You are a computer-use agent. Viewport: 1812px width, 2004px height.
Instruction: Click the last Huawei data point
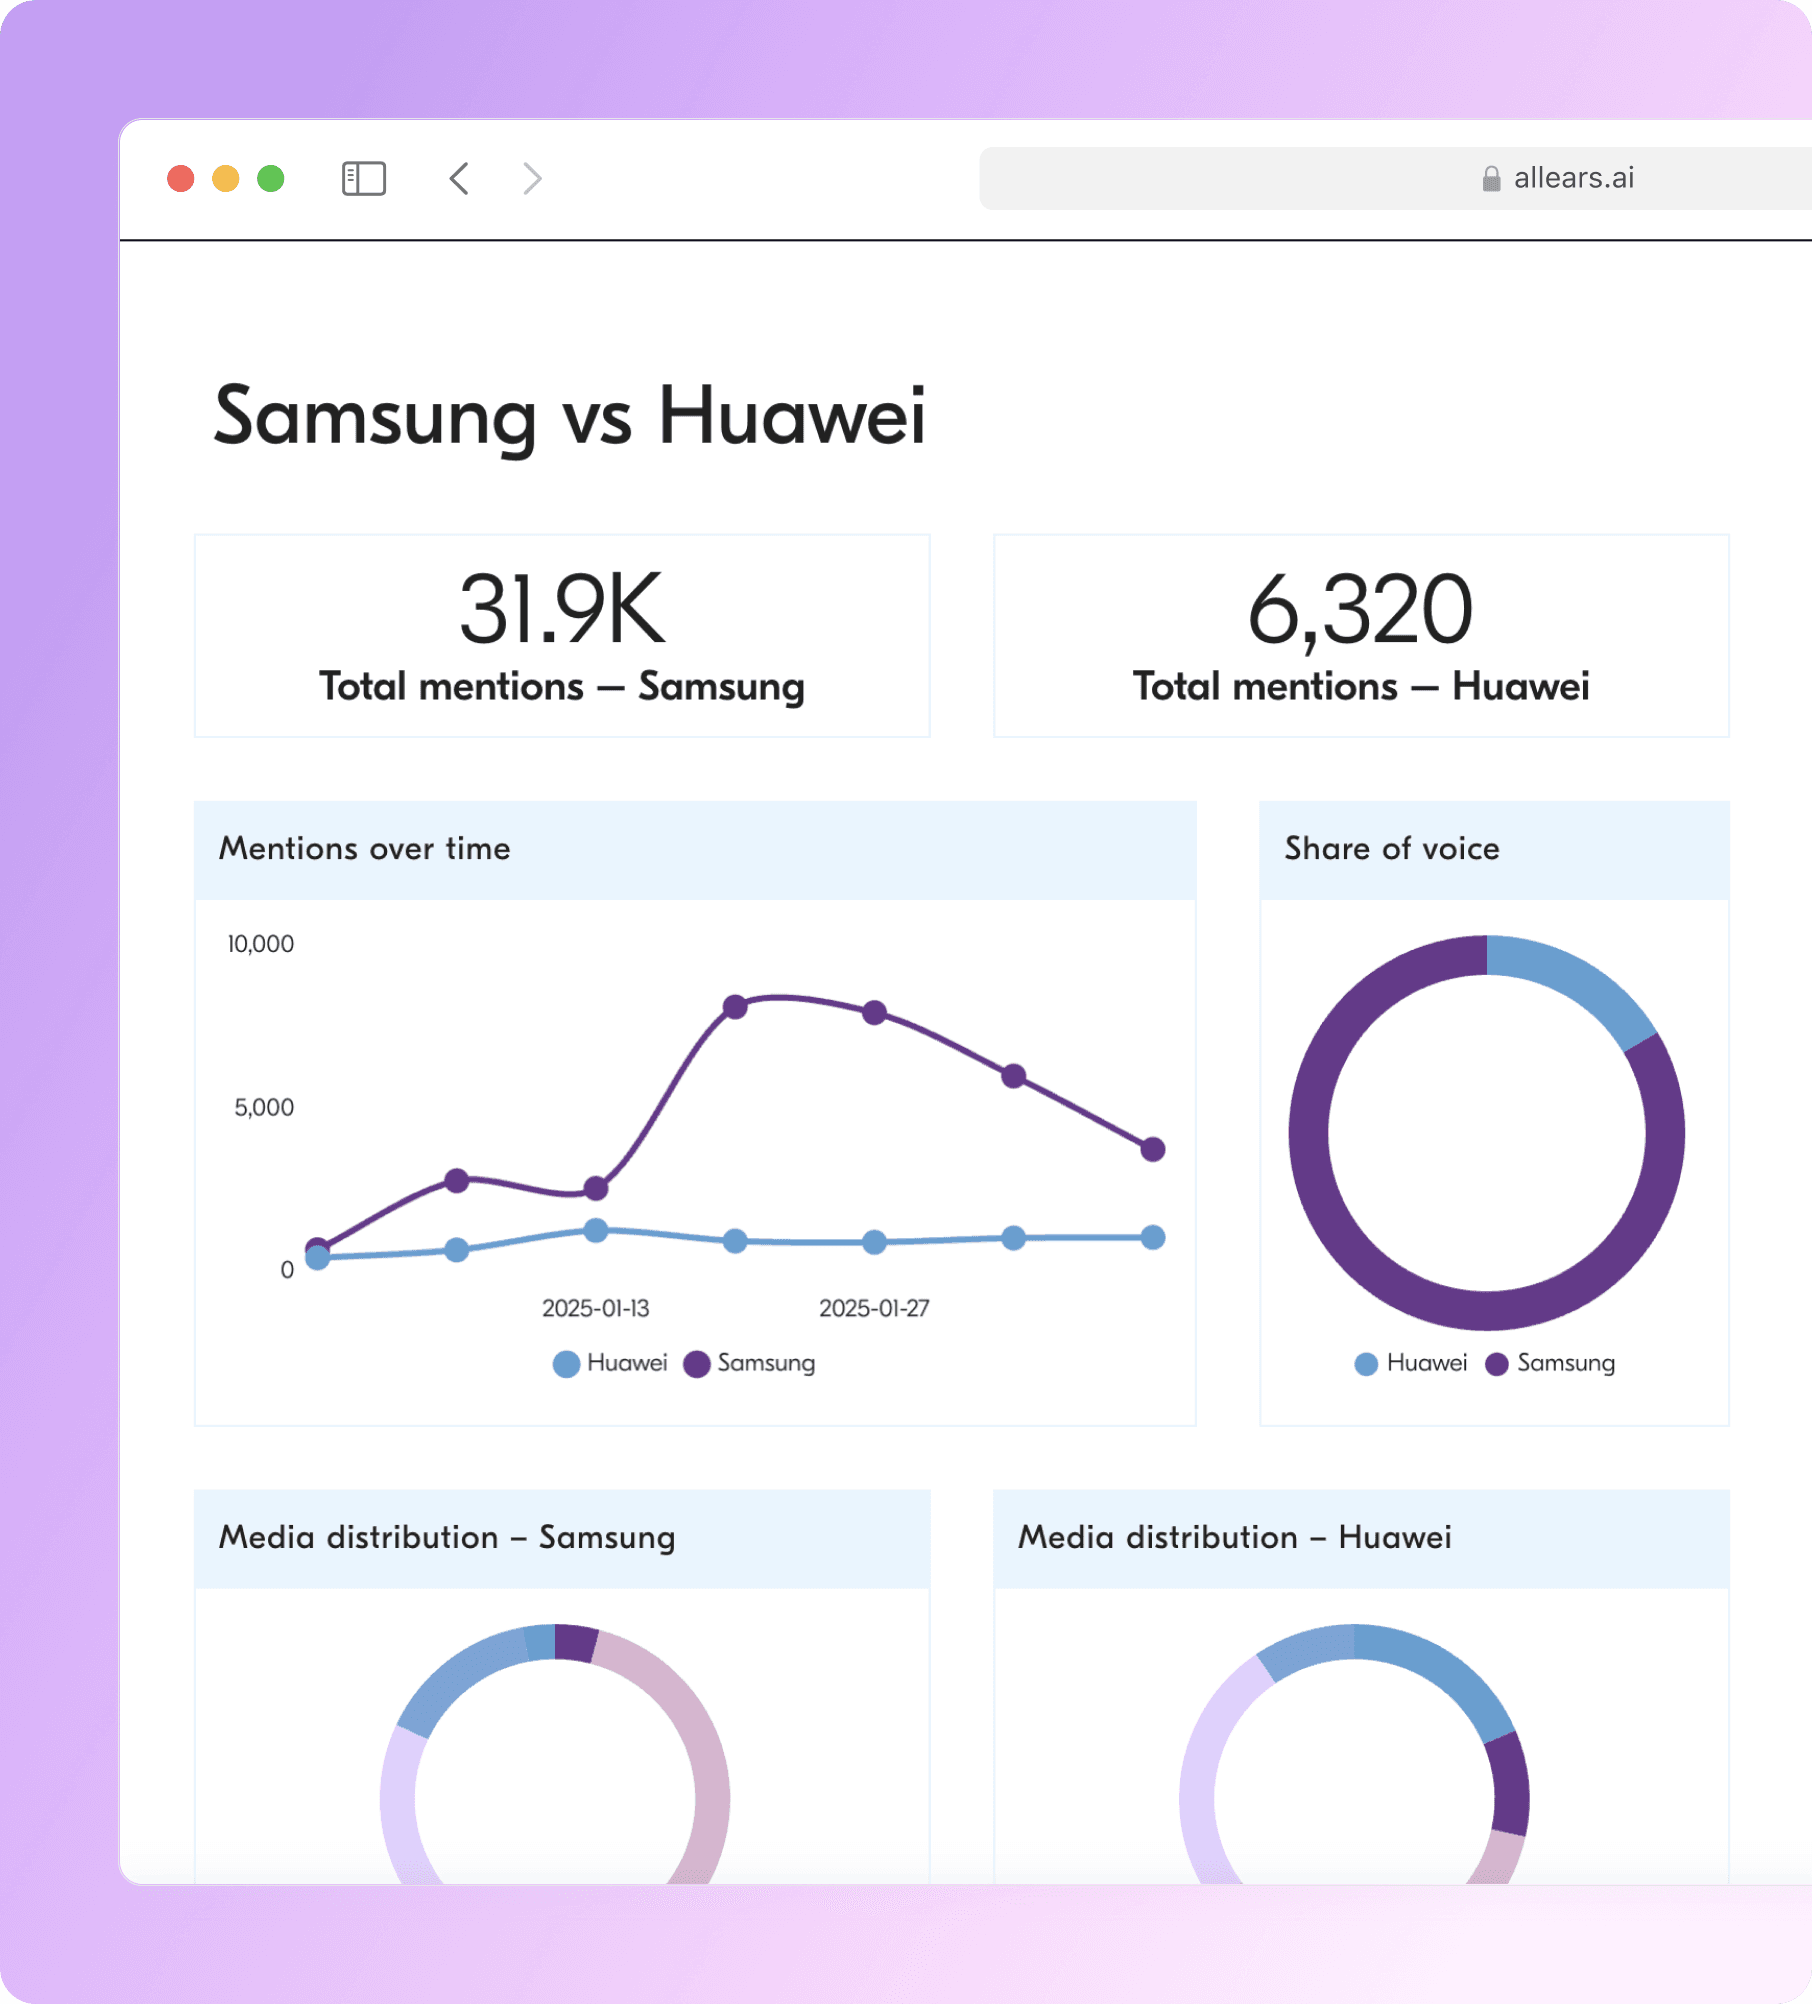pos(1153,1238)
